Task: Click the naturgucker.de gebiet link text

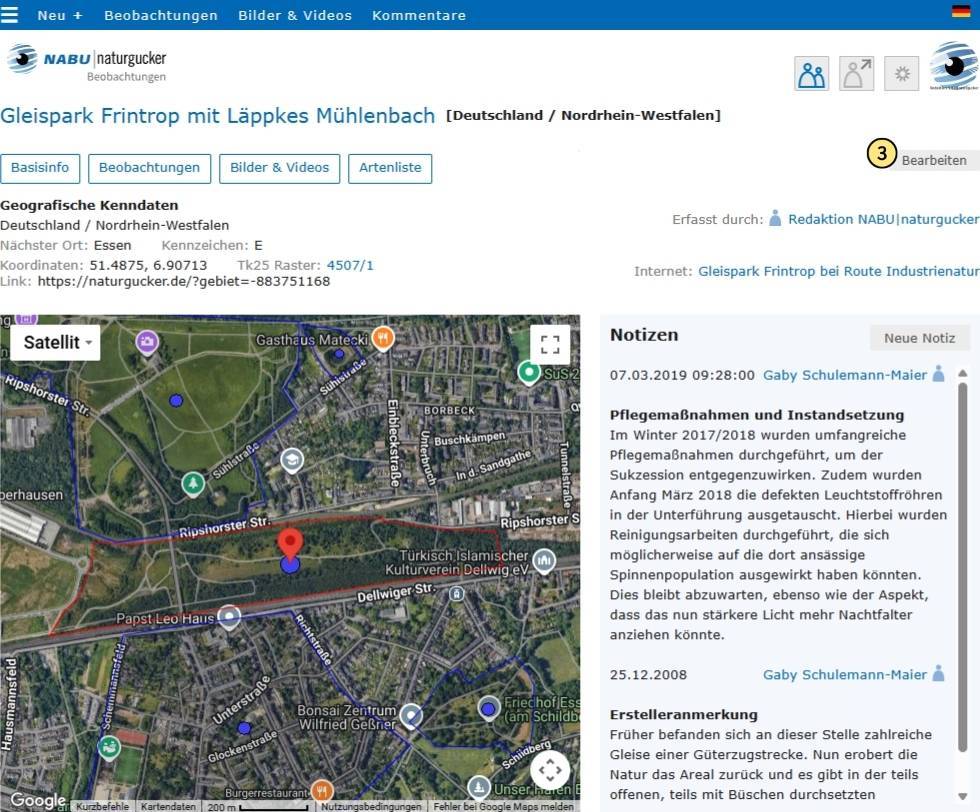Action: (x=184, y=281)
